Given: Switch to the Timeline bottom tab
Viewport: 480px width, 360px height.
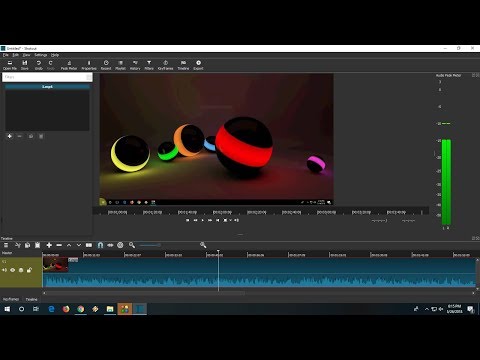Looking at the screenshot, I should [32, 299].
